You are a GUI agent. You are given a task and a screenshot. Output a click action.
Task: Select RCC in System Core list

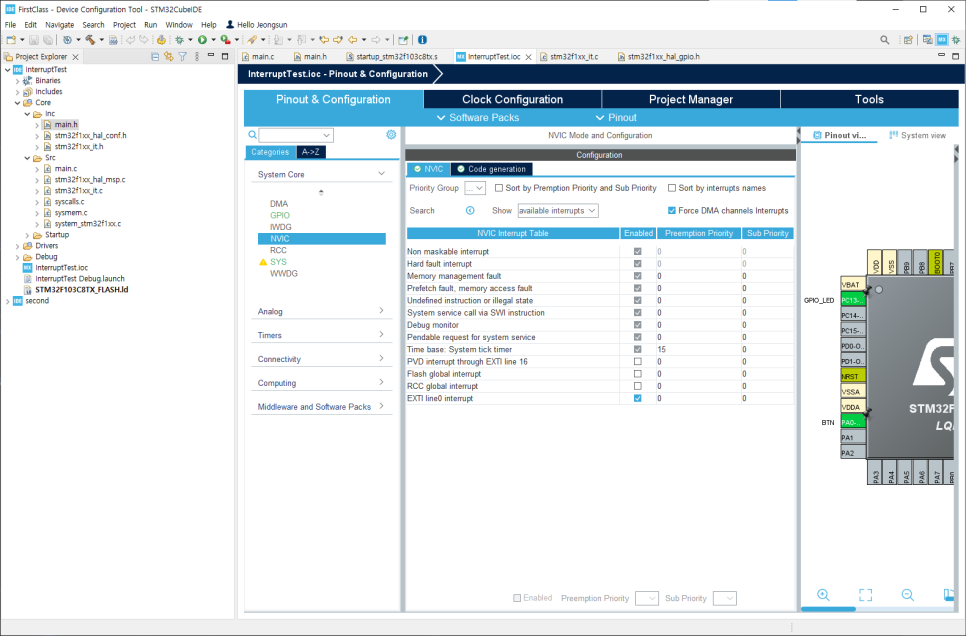tap(278, 250)
